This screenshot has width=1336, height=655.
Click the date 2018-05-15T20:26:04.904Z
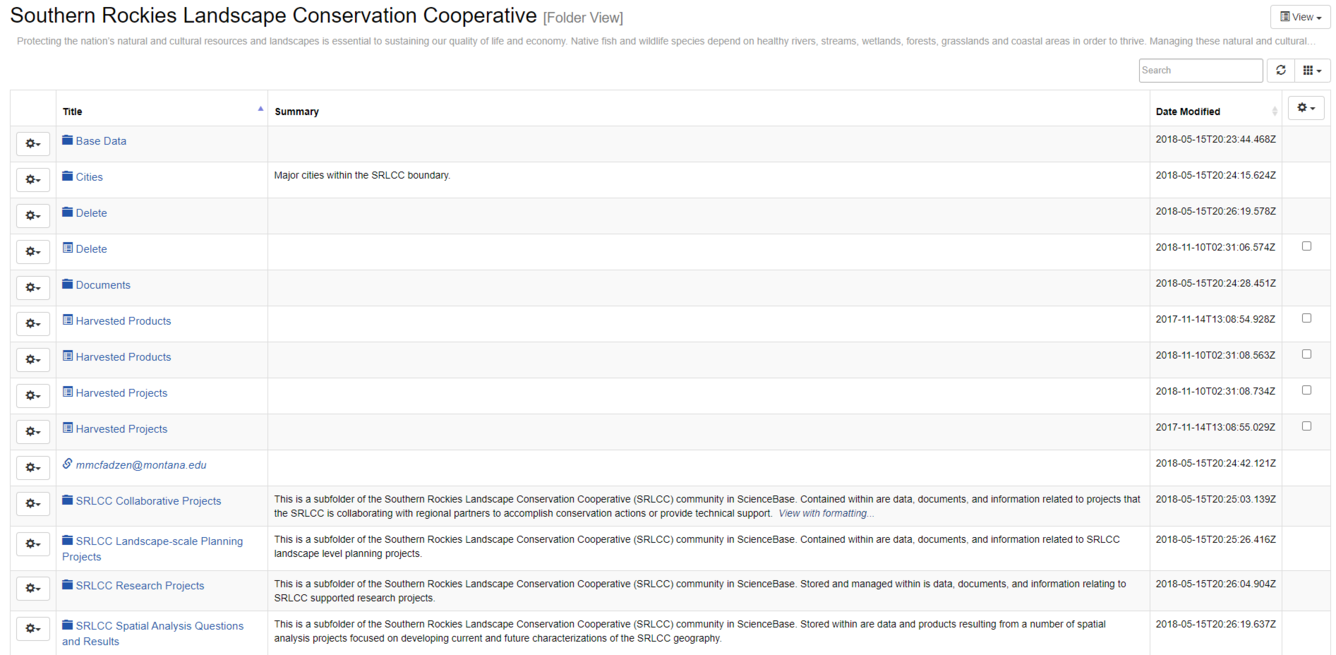point(1215,584)
